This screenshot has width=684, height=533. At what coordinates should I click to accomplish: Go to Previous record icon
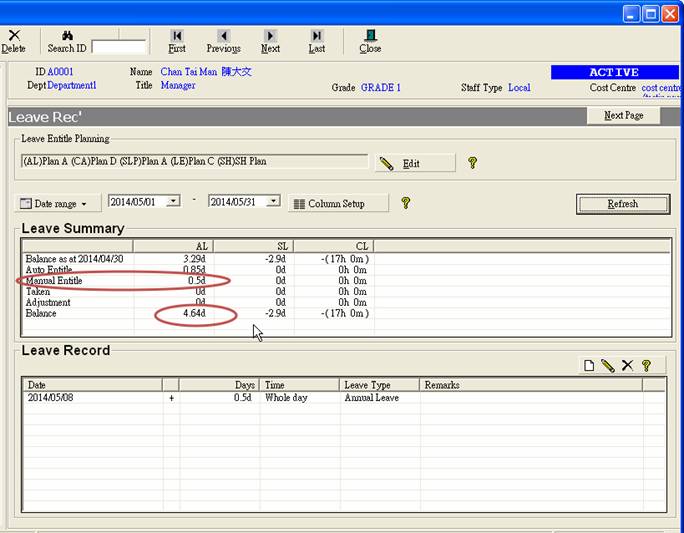point(224,35)
